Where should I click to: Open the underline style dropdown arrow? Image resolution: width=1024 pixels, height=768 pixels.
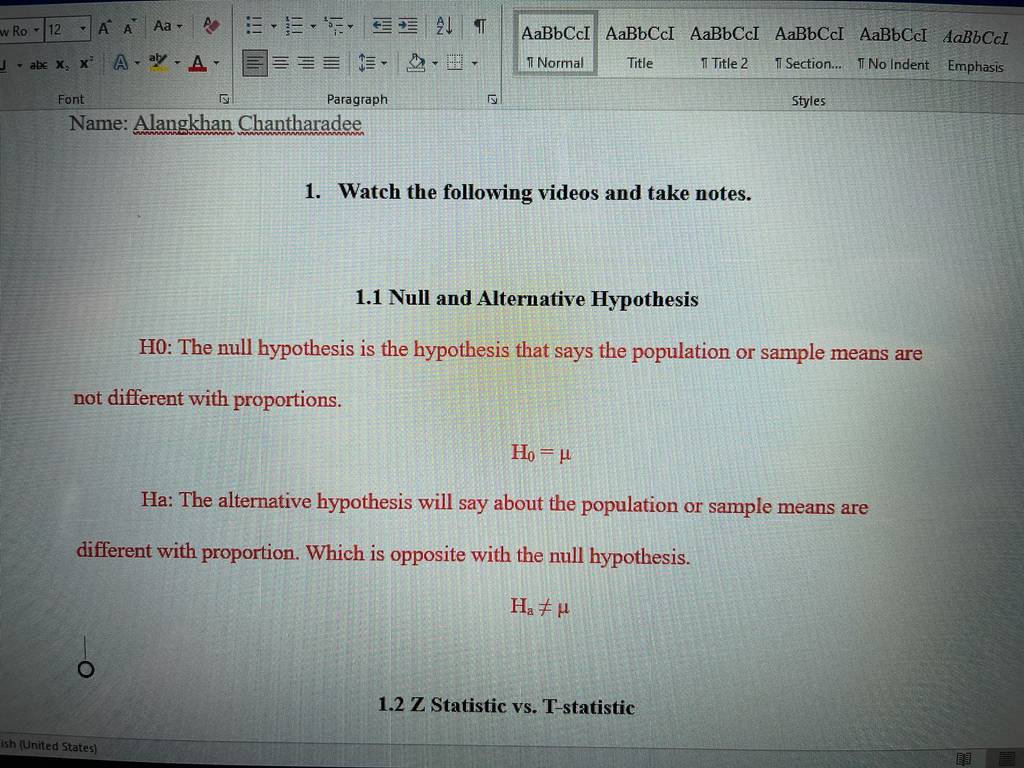[x=20, y=65]
